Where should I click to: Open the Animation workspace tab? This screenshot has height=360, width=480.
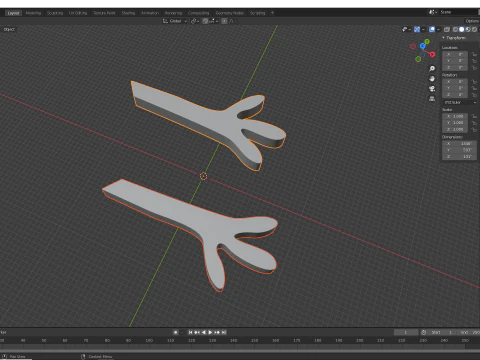point(150,13)
